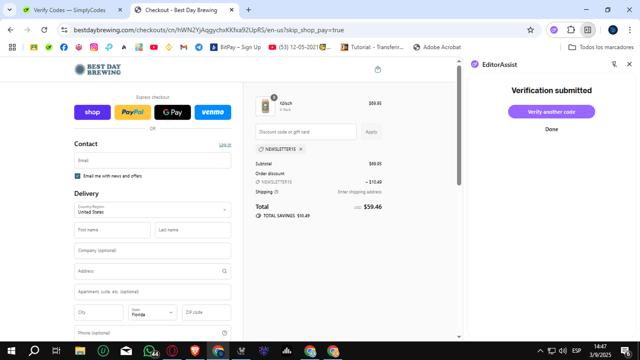This screenshot has height=360, width=640.
Task: Open the purple EditorAssist extension icon
Action: click(554, 30)
